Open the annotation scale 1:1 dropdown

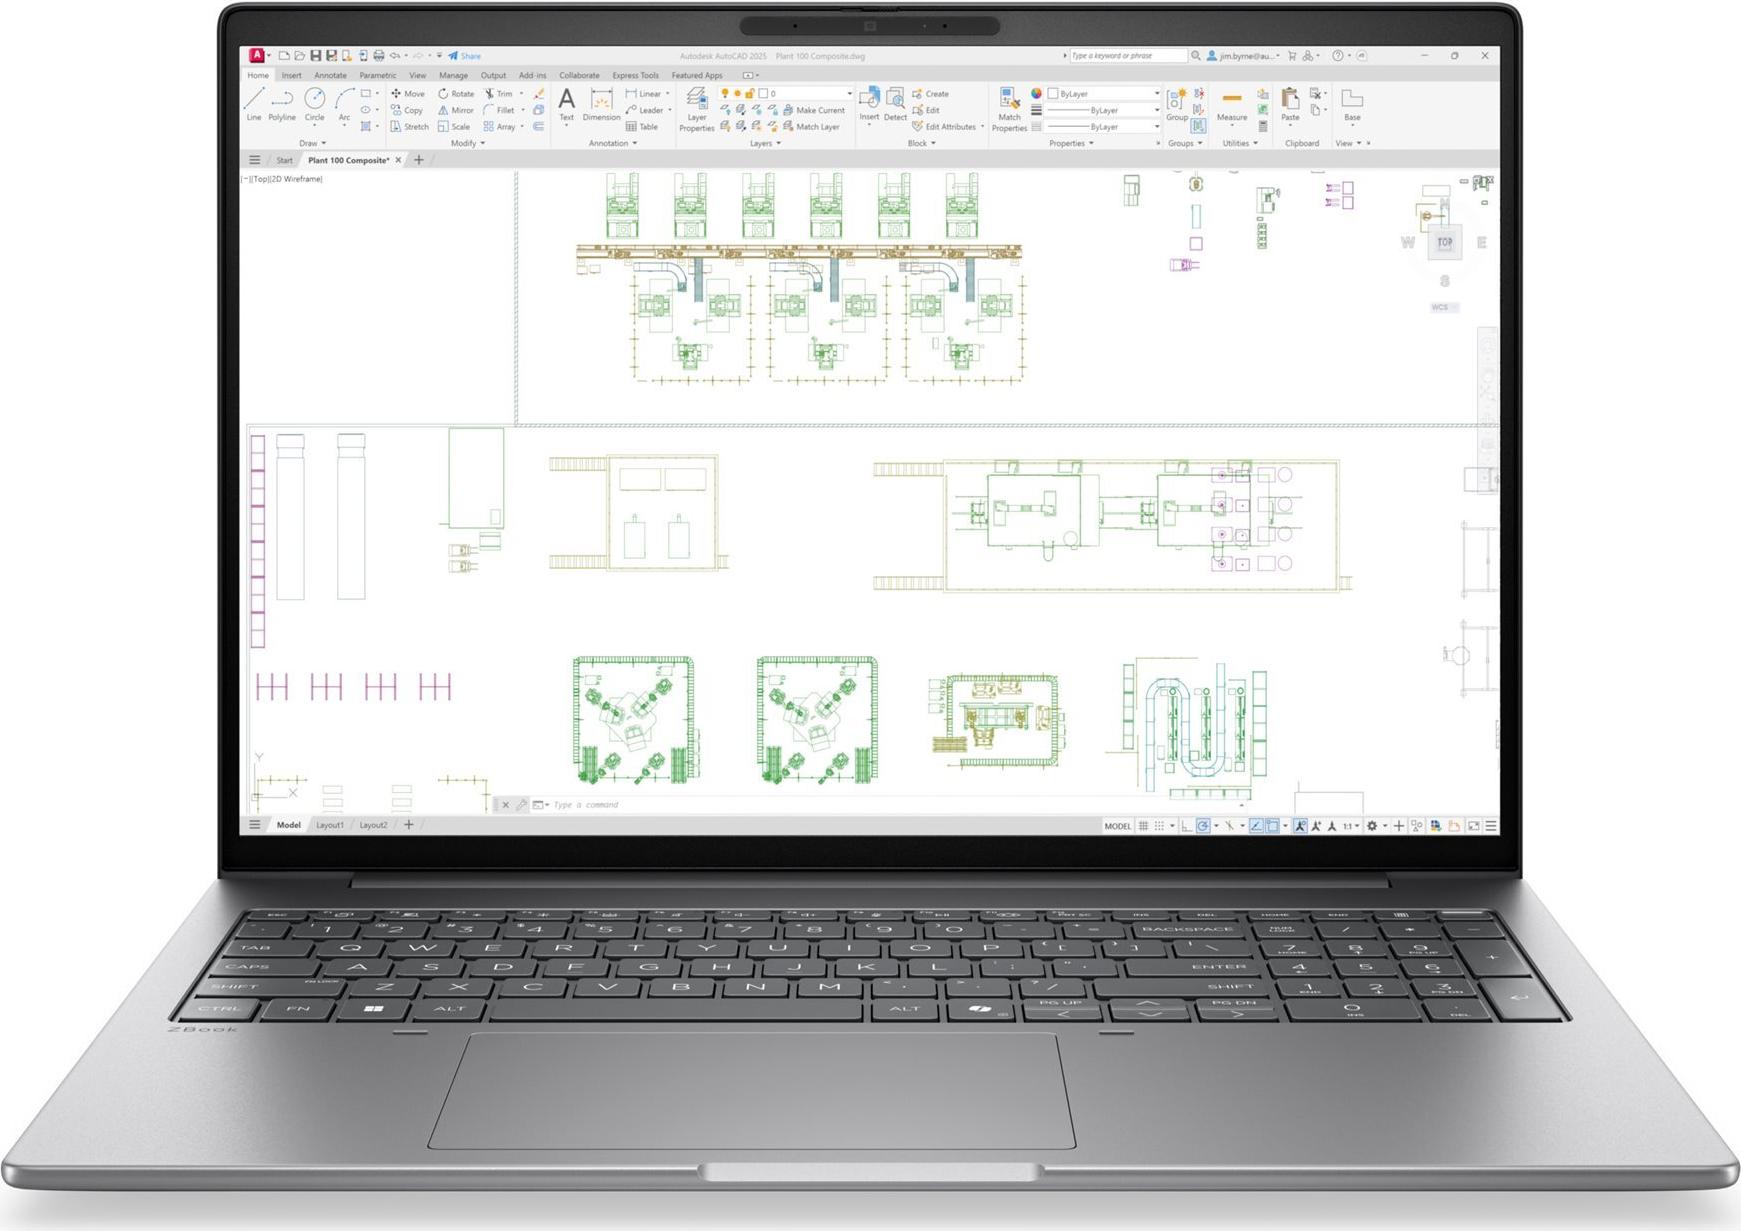1351,826
